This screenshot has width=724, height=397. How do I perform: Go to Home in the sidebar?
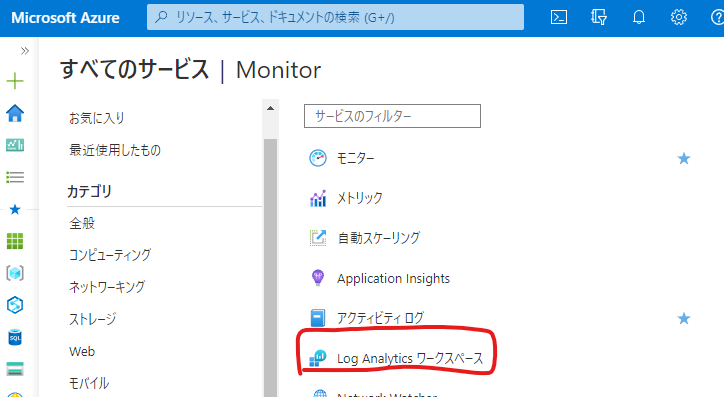(x=15, y=113)
